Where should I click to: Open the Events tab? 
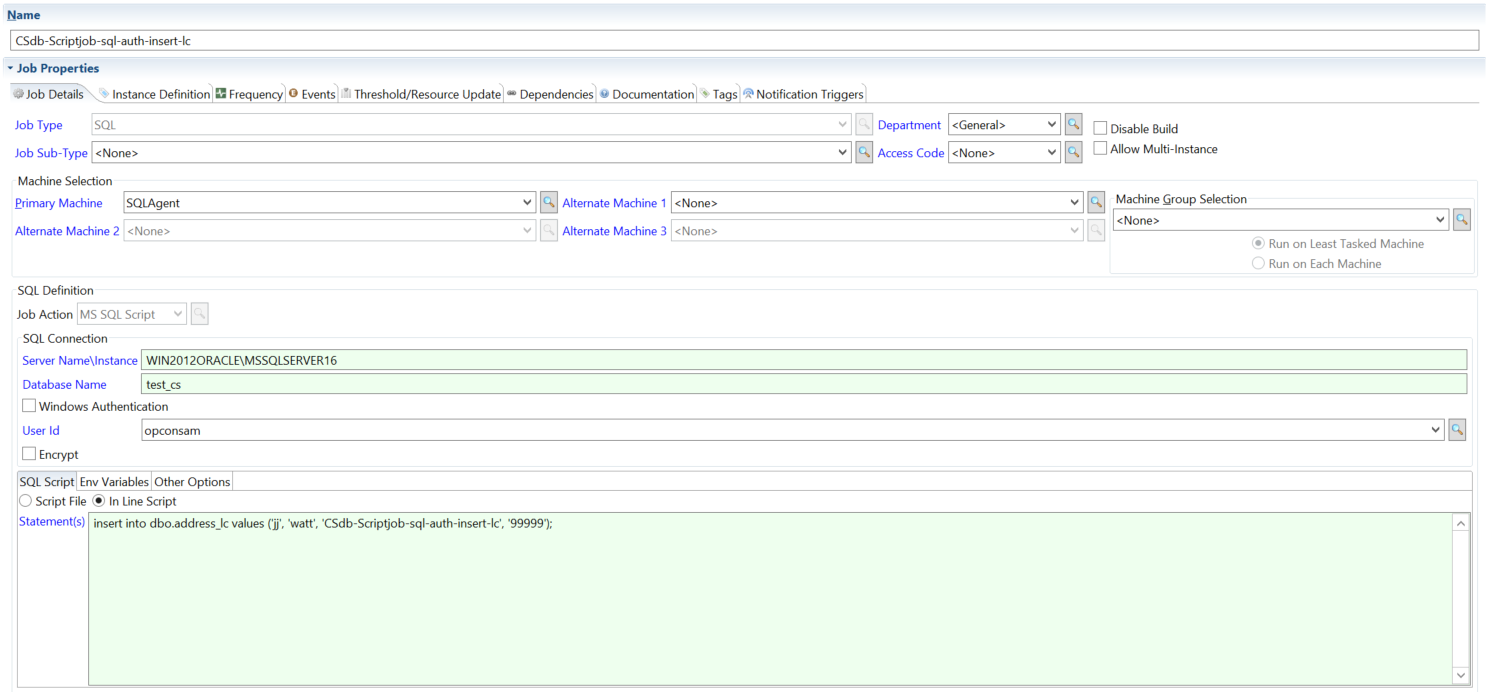pyautogui.click(x=312, y=94)
